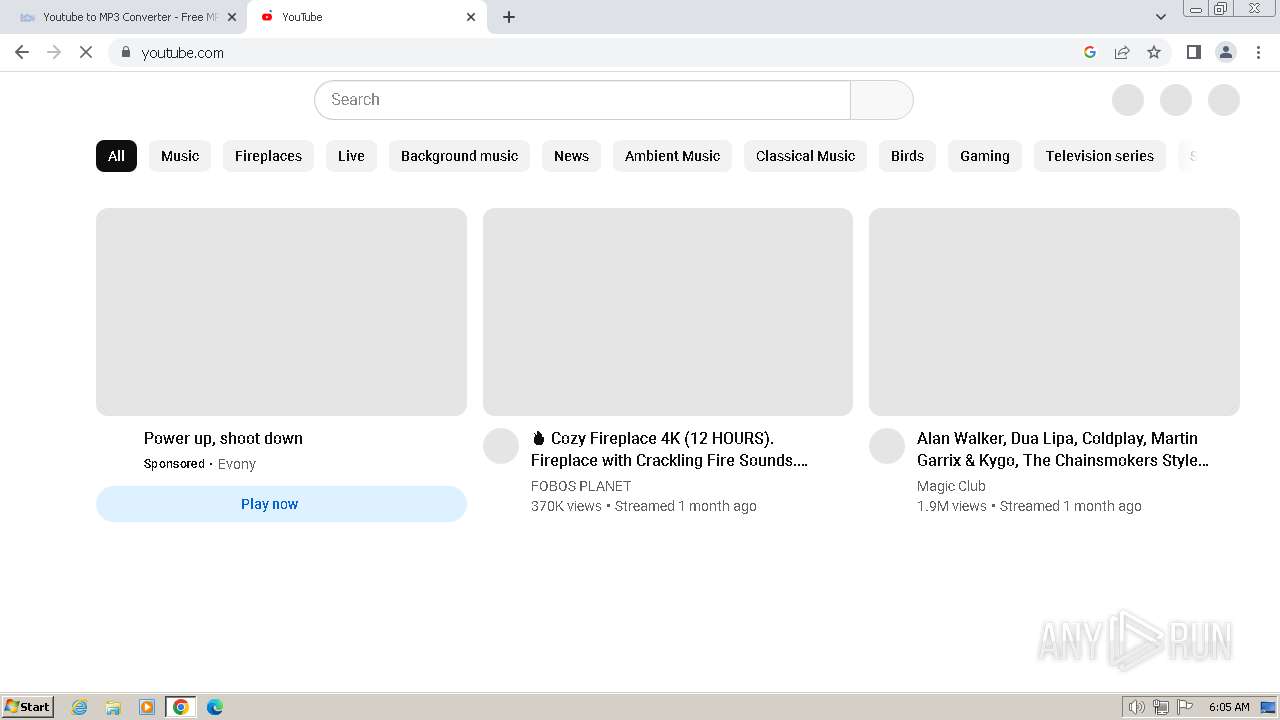Screen dimensions: 1280x720
Task: Click the 6:05 AM system clock
Action: tap(1229, 707)
